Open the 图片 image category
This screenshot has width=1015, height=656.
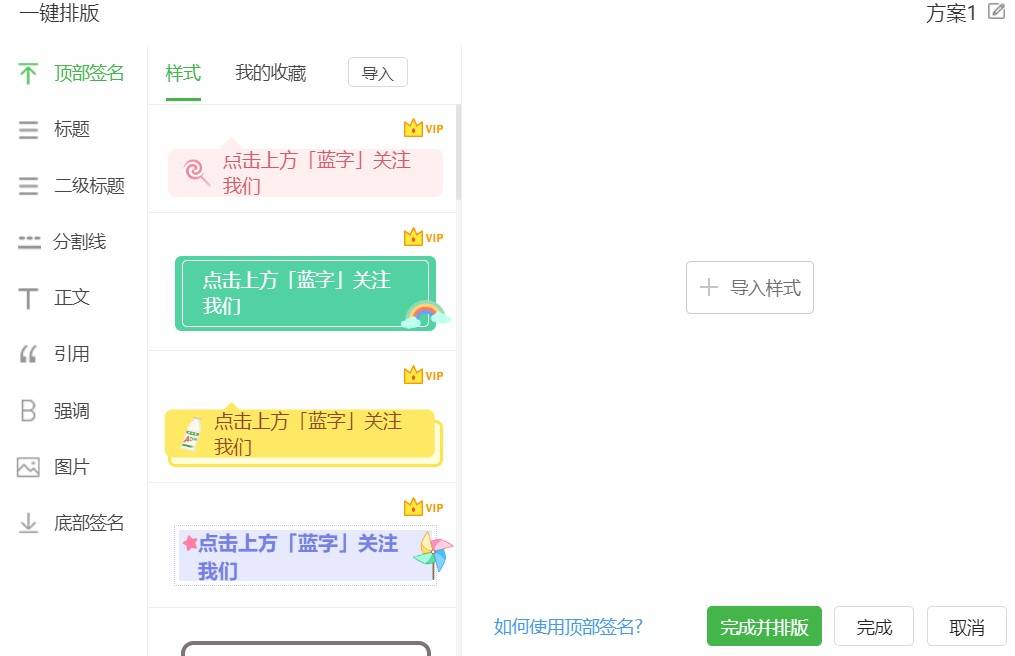(72, 467)
